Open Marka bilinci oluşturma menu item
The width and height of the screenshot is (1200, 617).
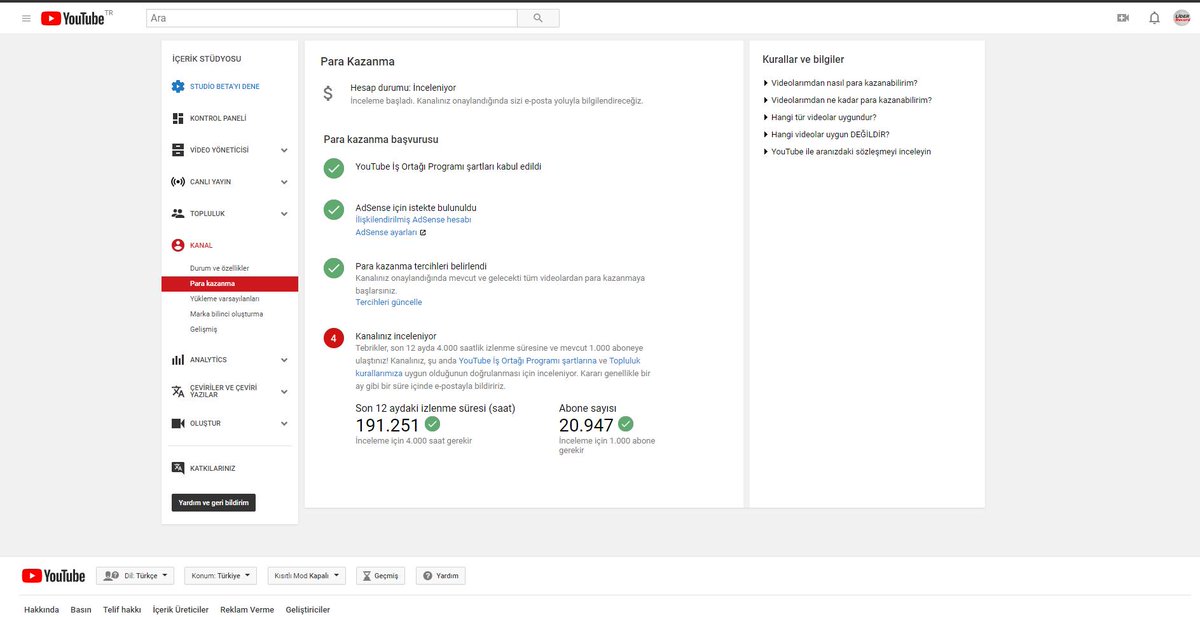point(229,314)
